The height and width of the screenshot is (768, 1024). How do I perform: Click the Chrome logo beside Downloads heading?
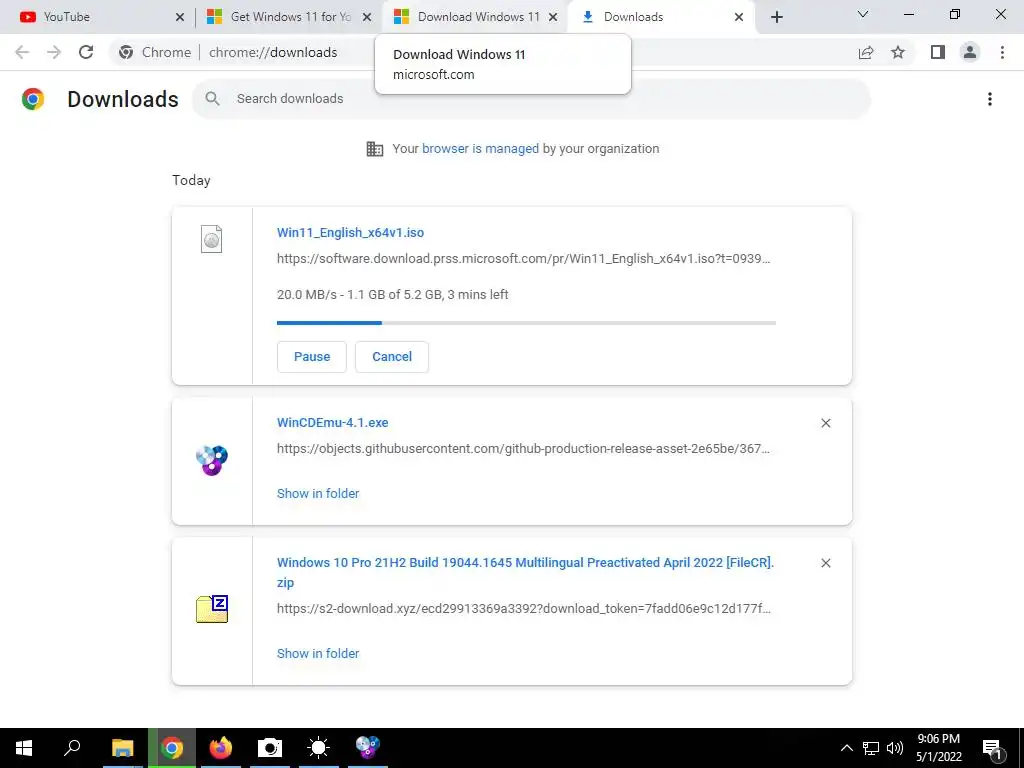(33, 99)
